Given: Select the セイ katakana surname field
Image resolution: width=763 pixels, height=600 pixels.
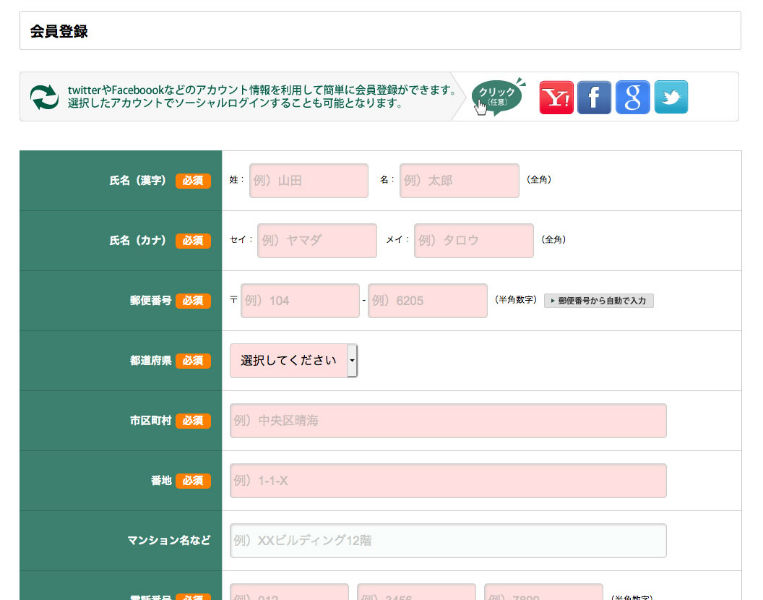Looking at the screenshot, I should click(317, 241).
